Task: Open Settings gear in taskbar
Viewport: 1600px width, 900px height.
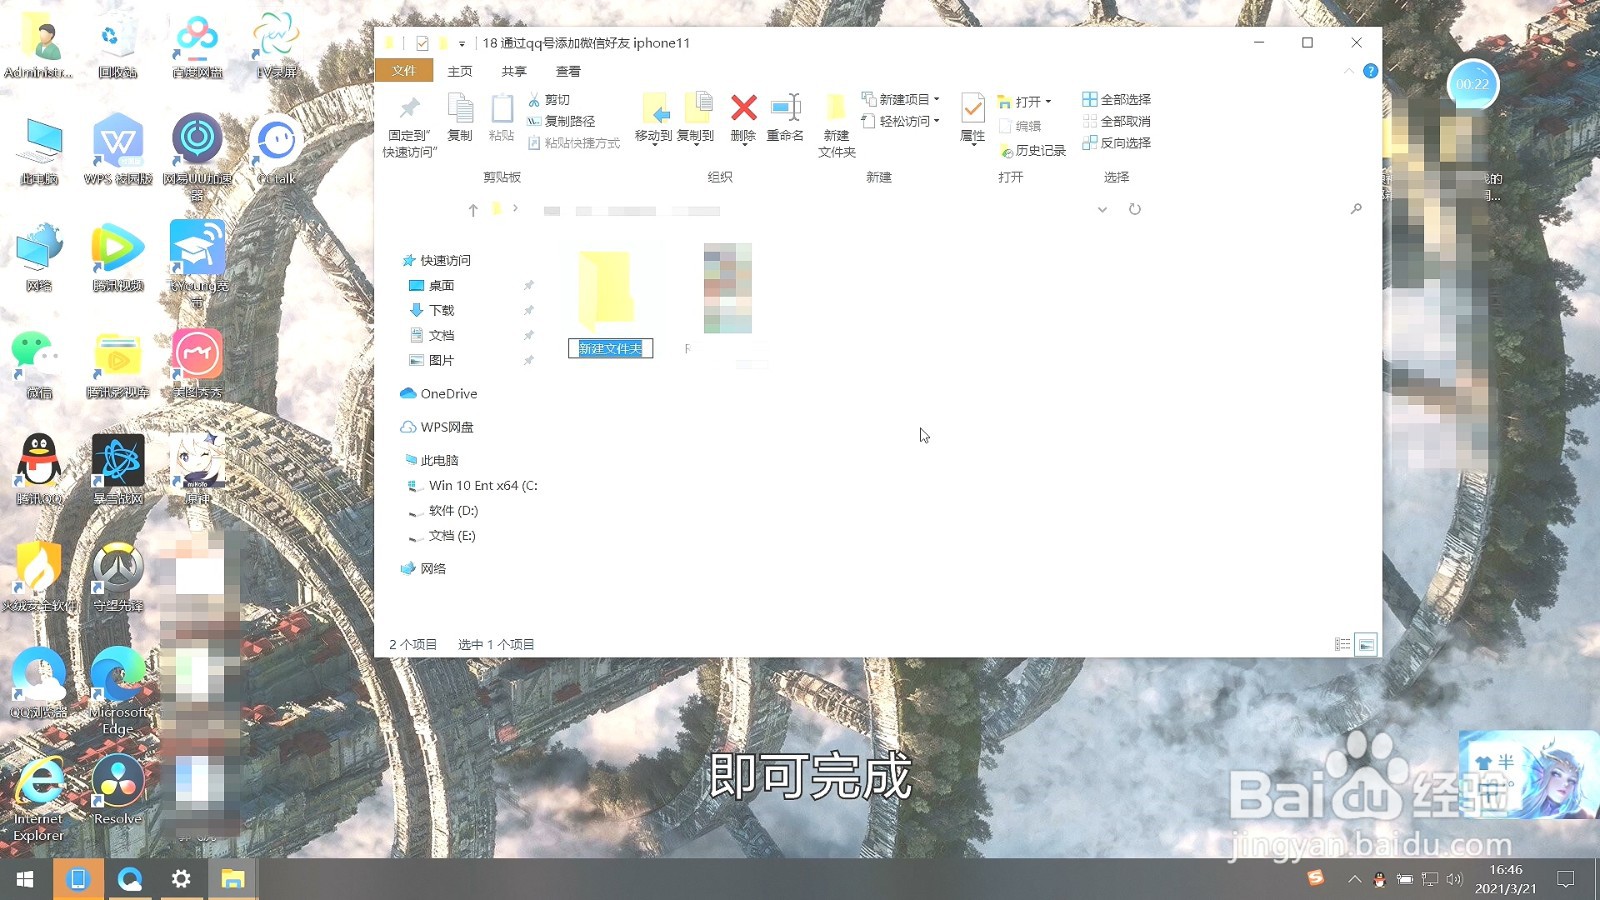Action: [x=181, y=879]
